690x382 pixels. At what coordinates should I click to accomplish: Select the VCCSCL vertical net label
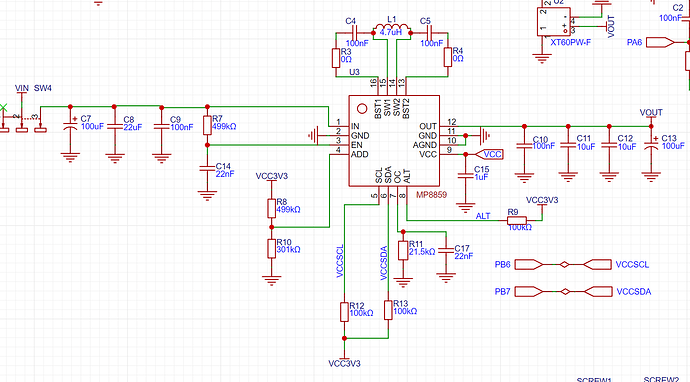(340, 261)
